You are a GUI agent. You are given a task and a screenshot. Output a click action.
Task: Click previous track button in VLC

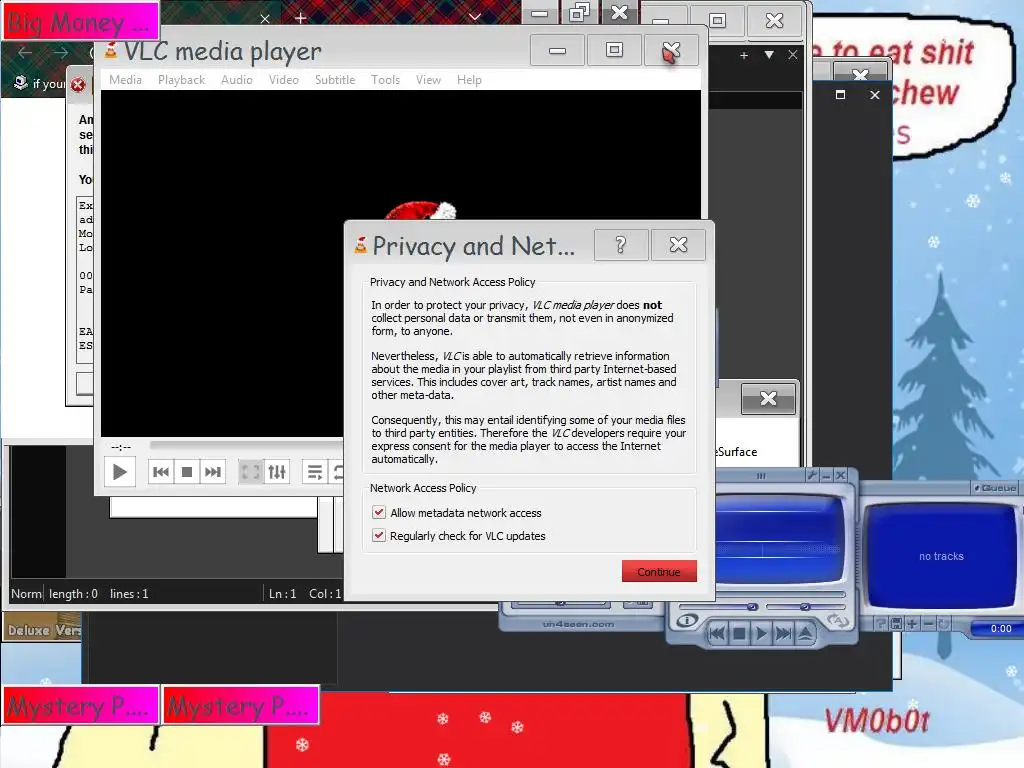[161, 472]
